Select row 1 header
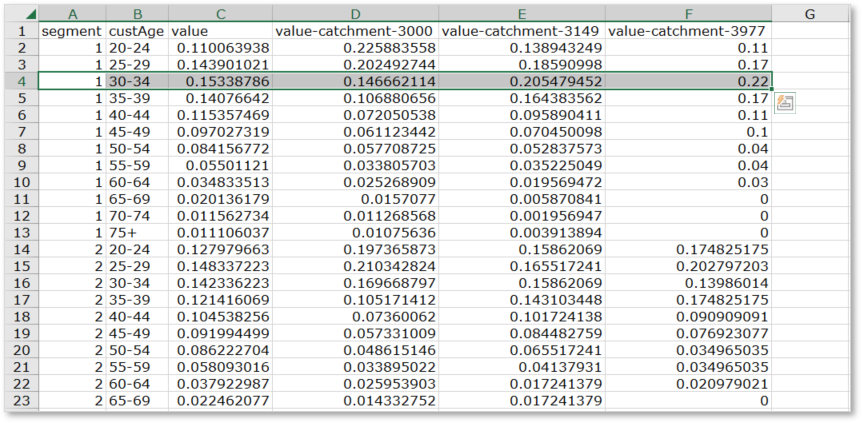862x423 pixels. point(20,31)
